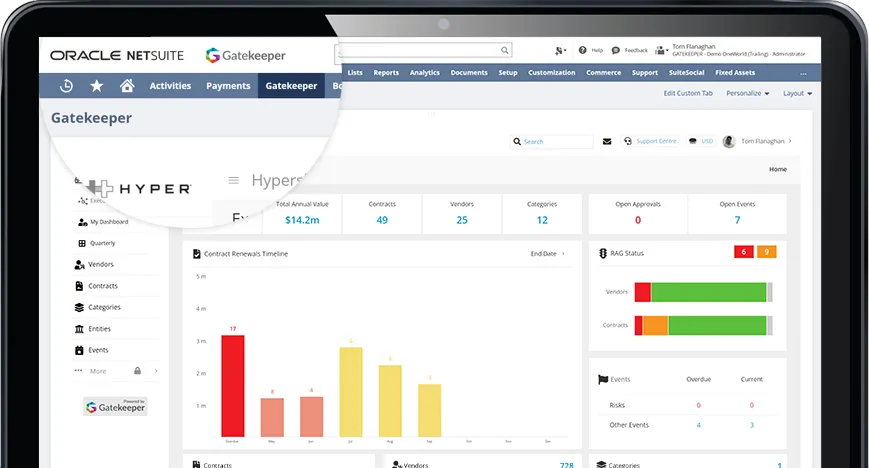Open the Lists menu
Screen dimensions: 869x468
[355, 73]
